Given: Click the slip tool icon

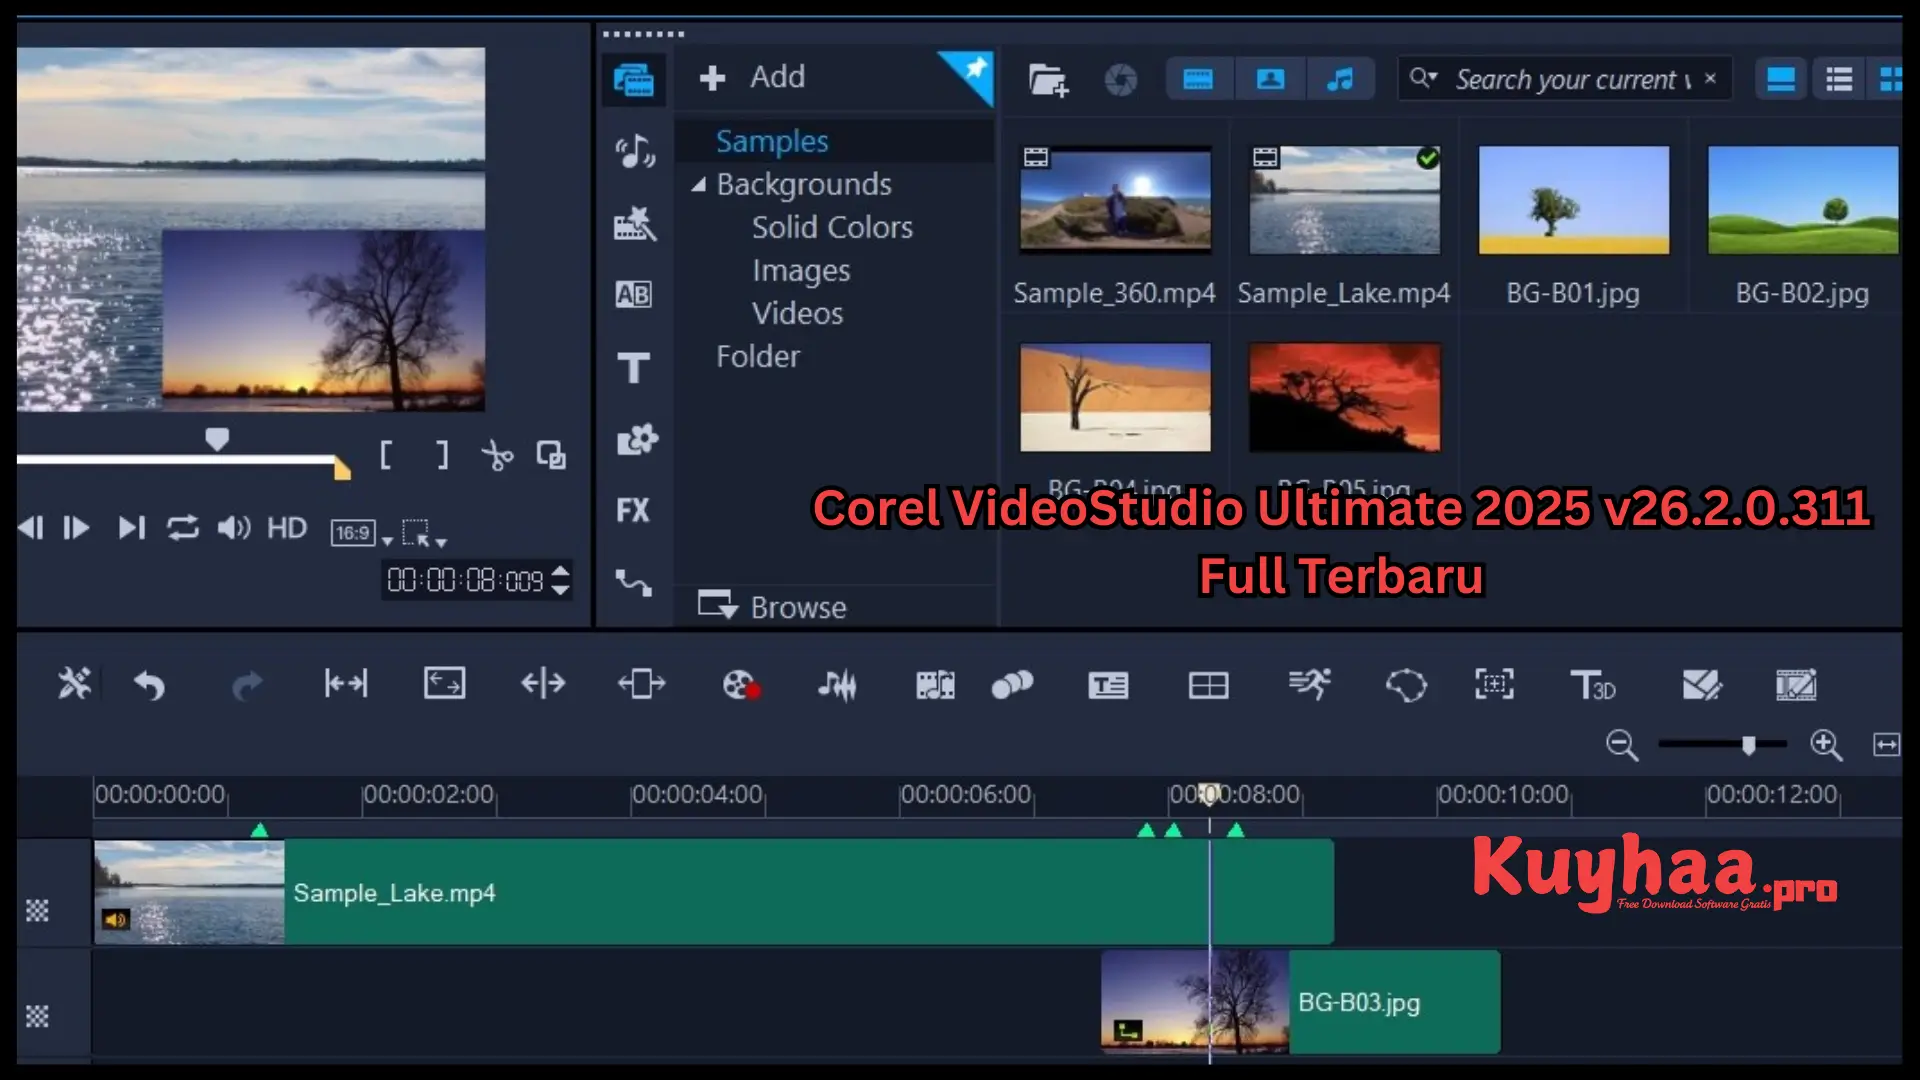Looking at the screenshot, I should point(346,684).
